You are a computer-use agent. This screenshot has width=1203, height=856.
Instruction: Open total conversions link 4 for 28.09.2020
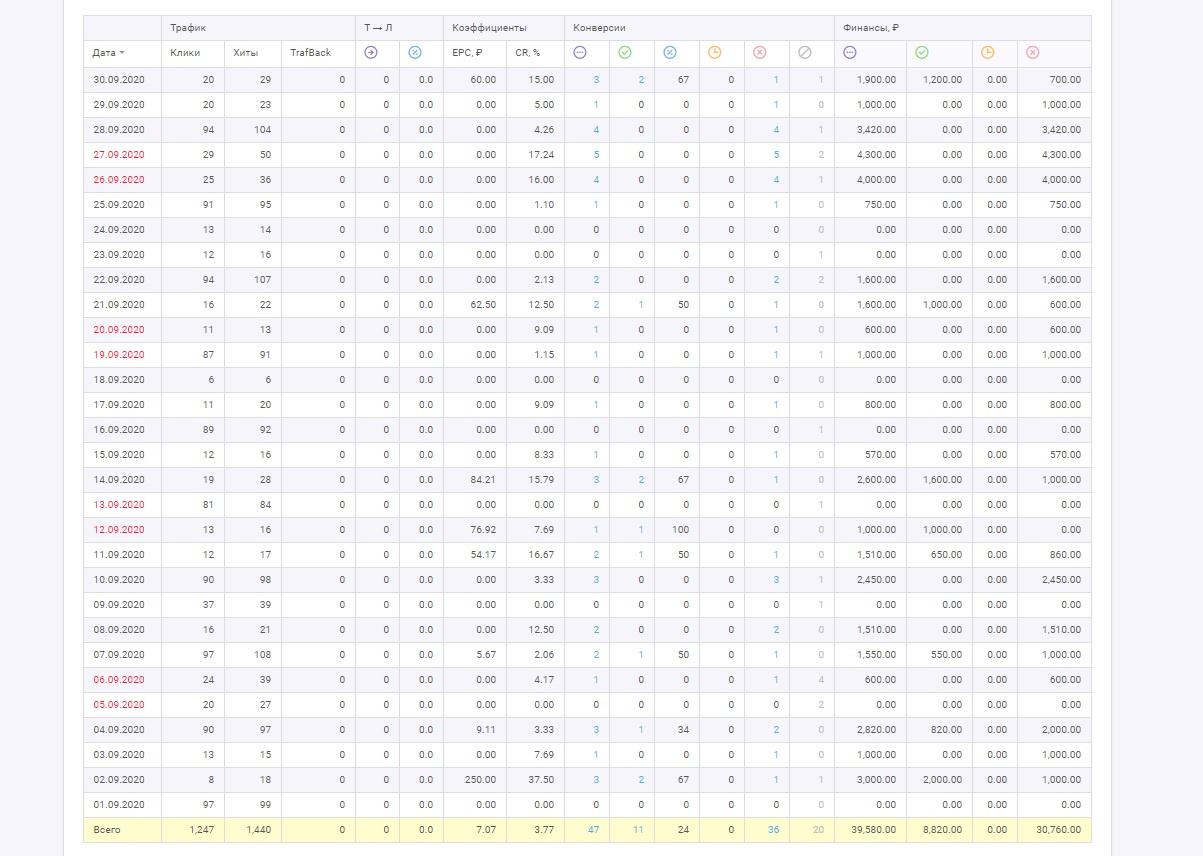click(x=596, y=129)
